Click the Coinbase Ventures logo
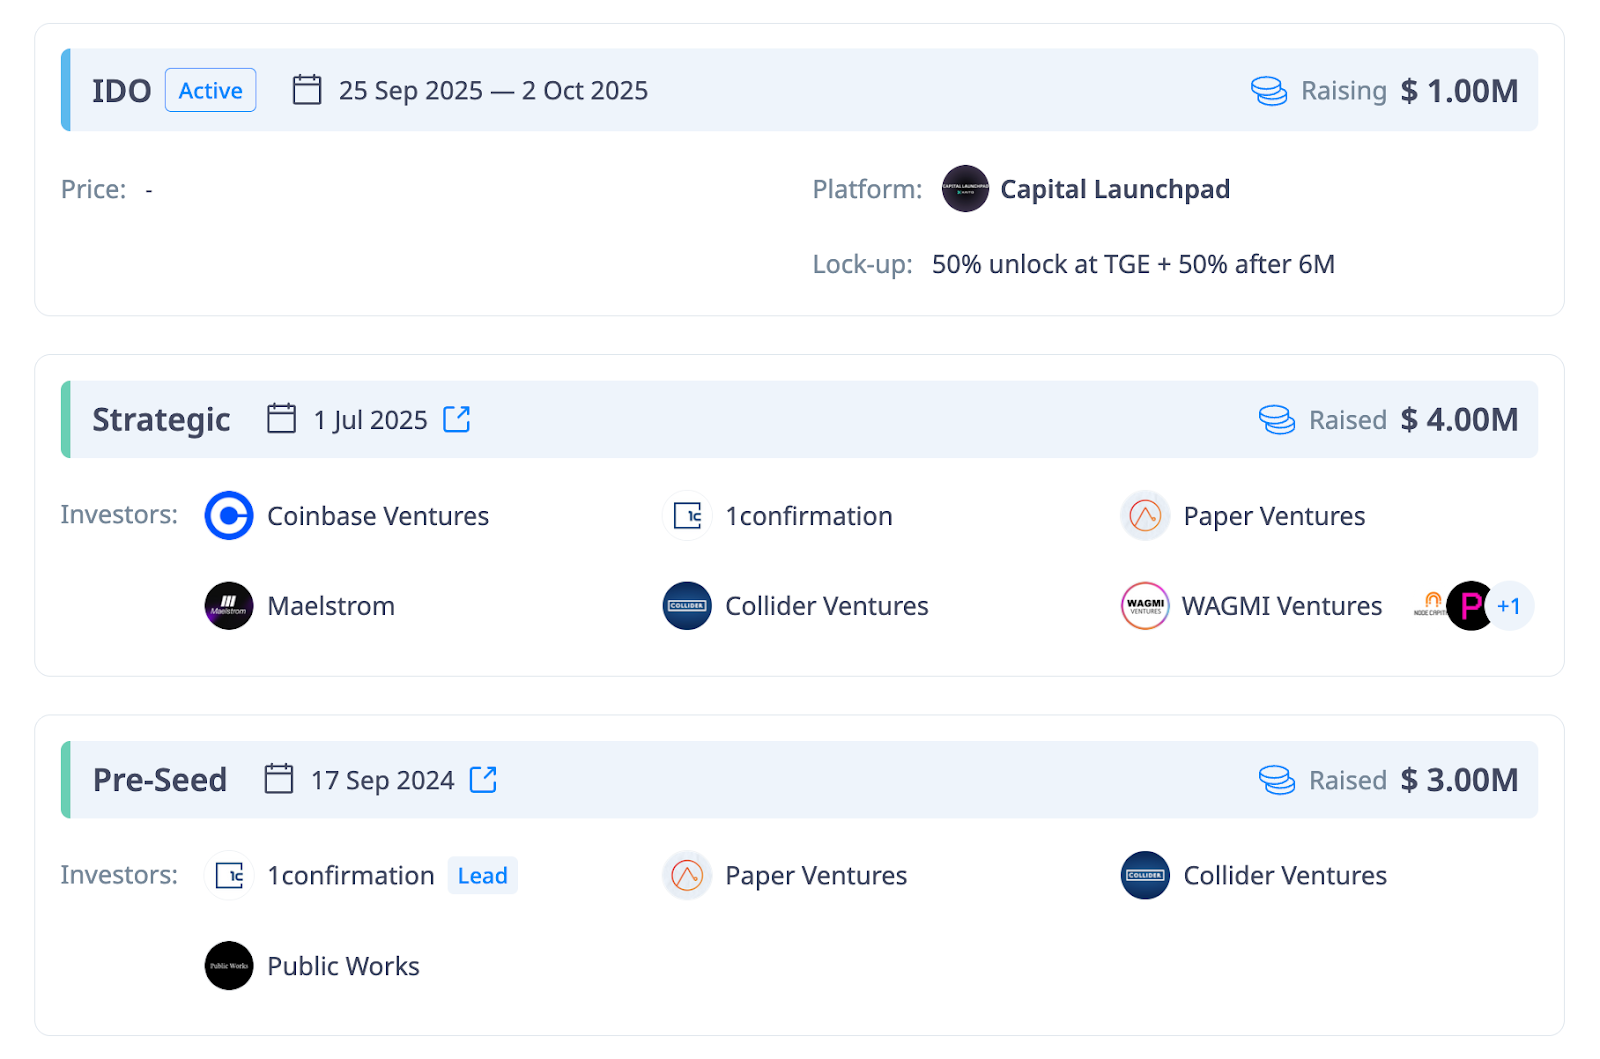The width and height of the screenshot is (1600, 1059). [229, 516]
